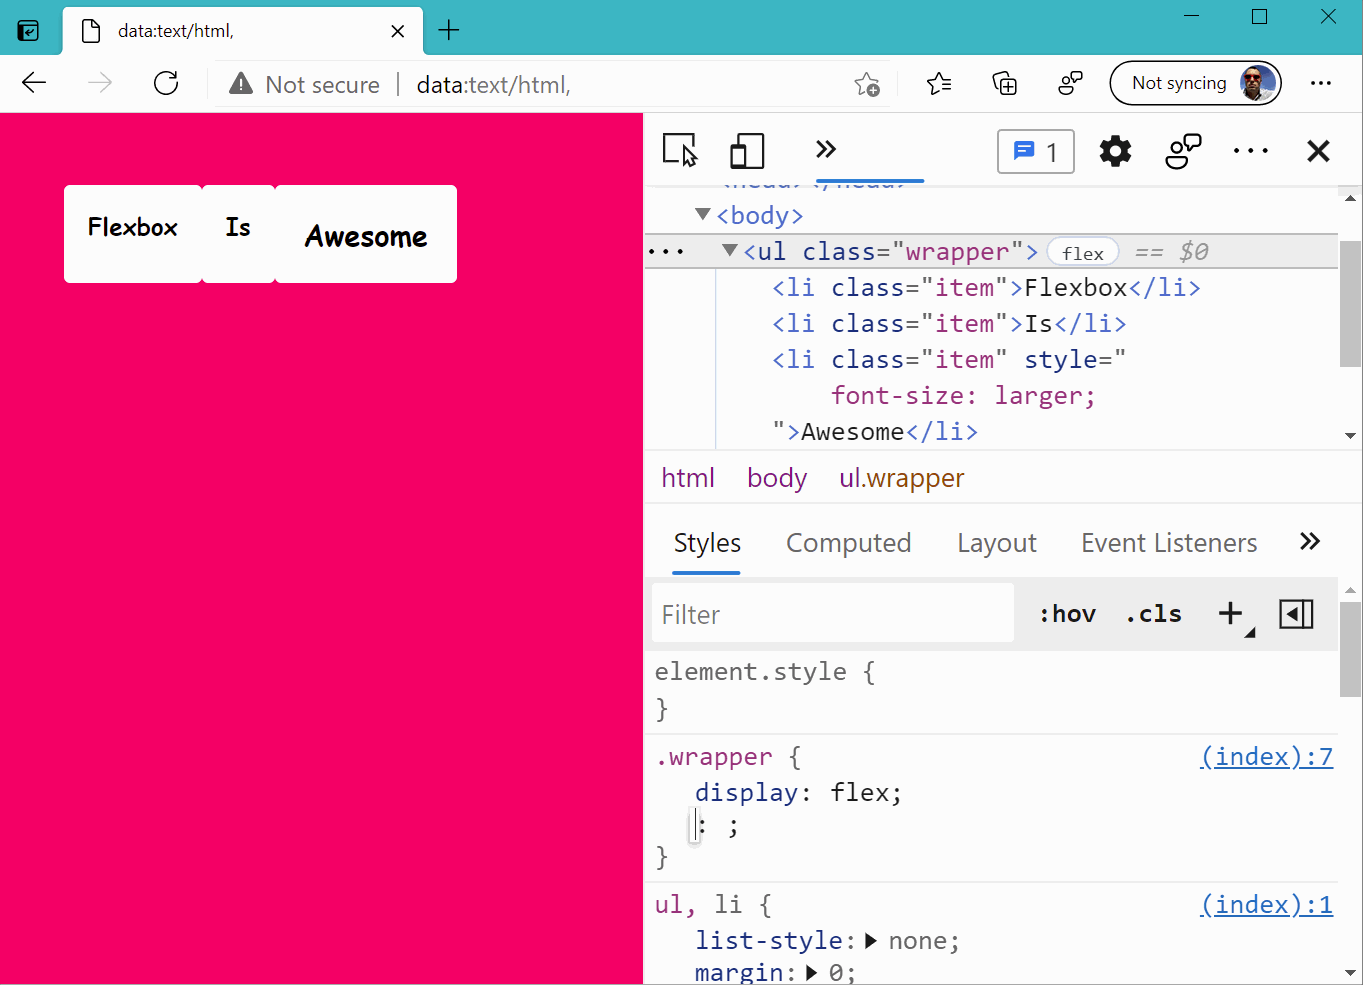
Task: Activate the inspect element picker tool
Action: (680, 151)
